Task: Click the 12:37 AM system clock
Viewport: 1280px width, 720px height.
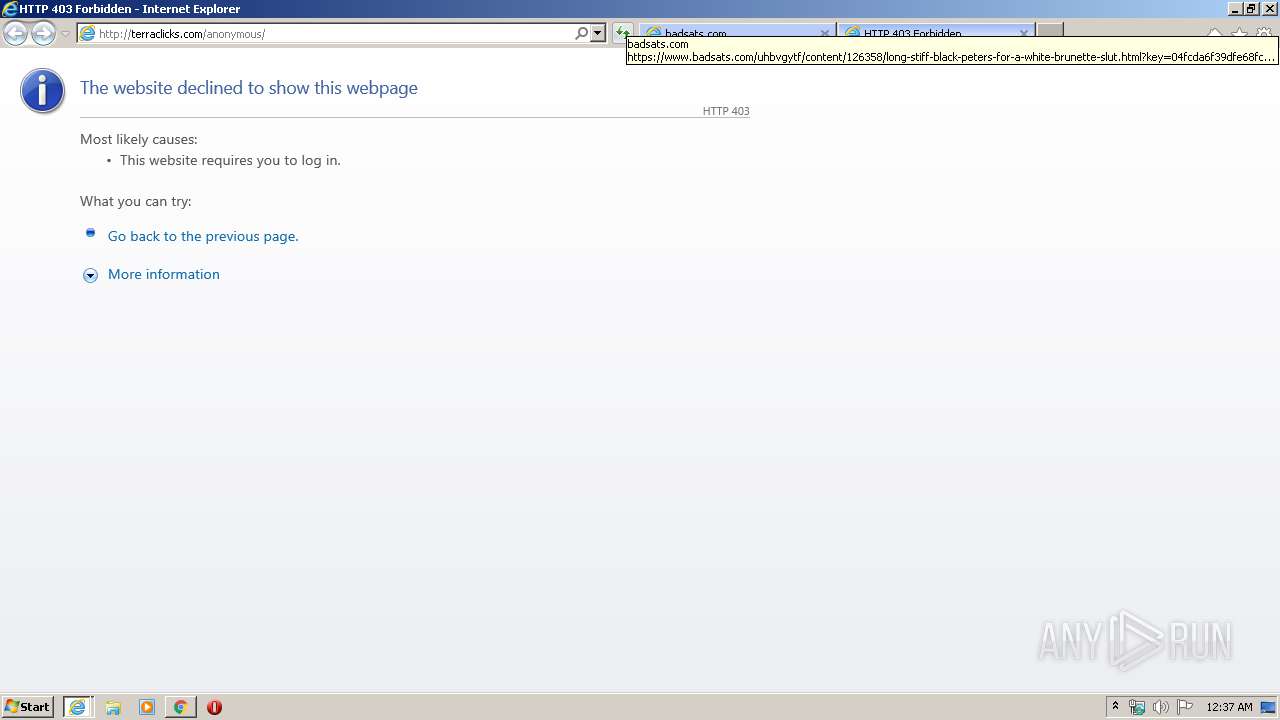Action: (x=1229, y=707)
